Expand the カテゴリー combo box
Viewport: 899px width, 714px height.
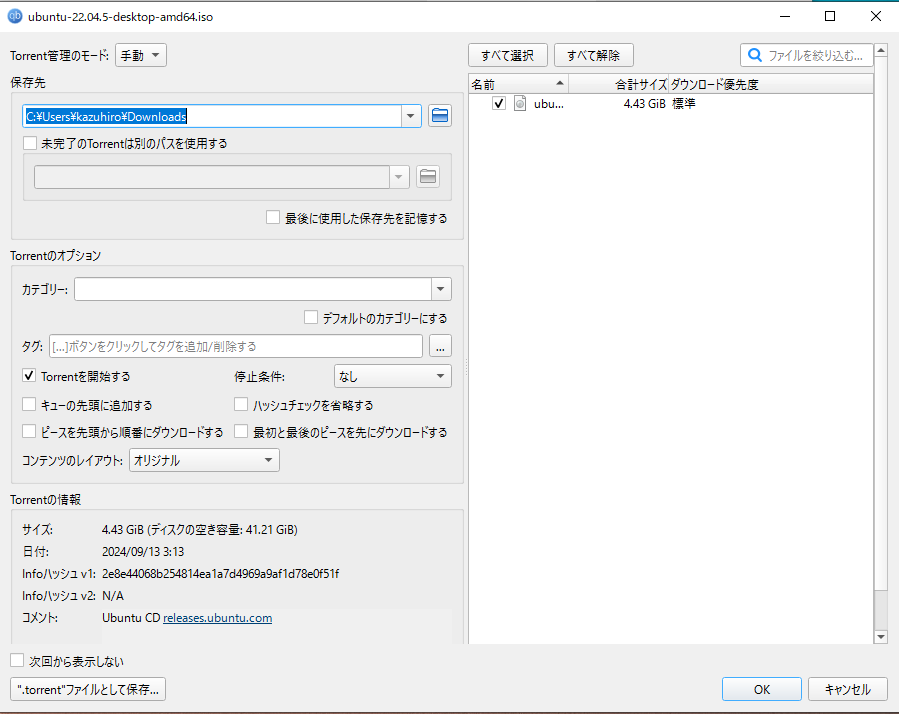[x=441, y=290]
